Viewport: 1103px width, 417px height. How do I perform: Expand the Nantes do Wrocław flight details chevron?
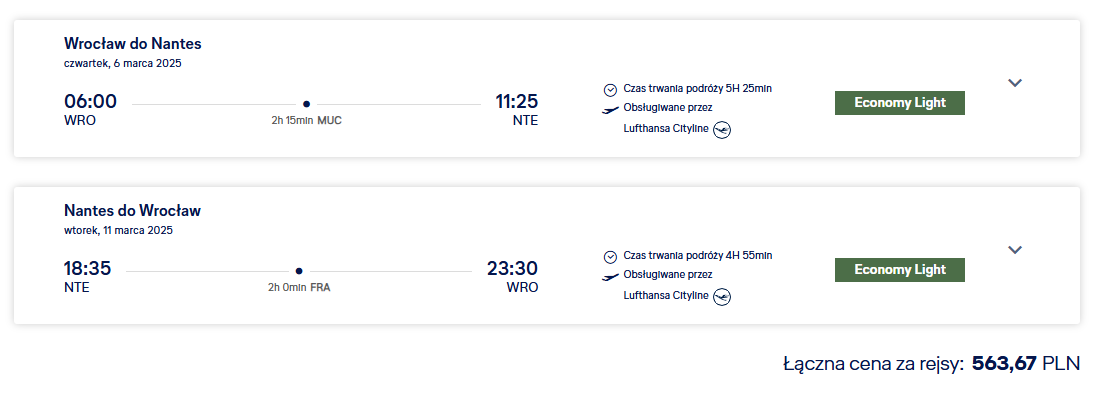1014,250
